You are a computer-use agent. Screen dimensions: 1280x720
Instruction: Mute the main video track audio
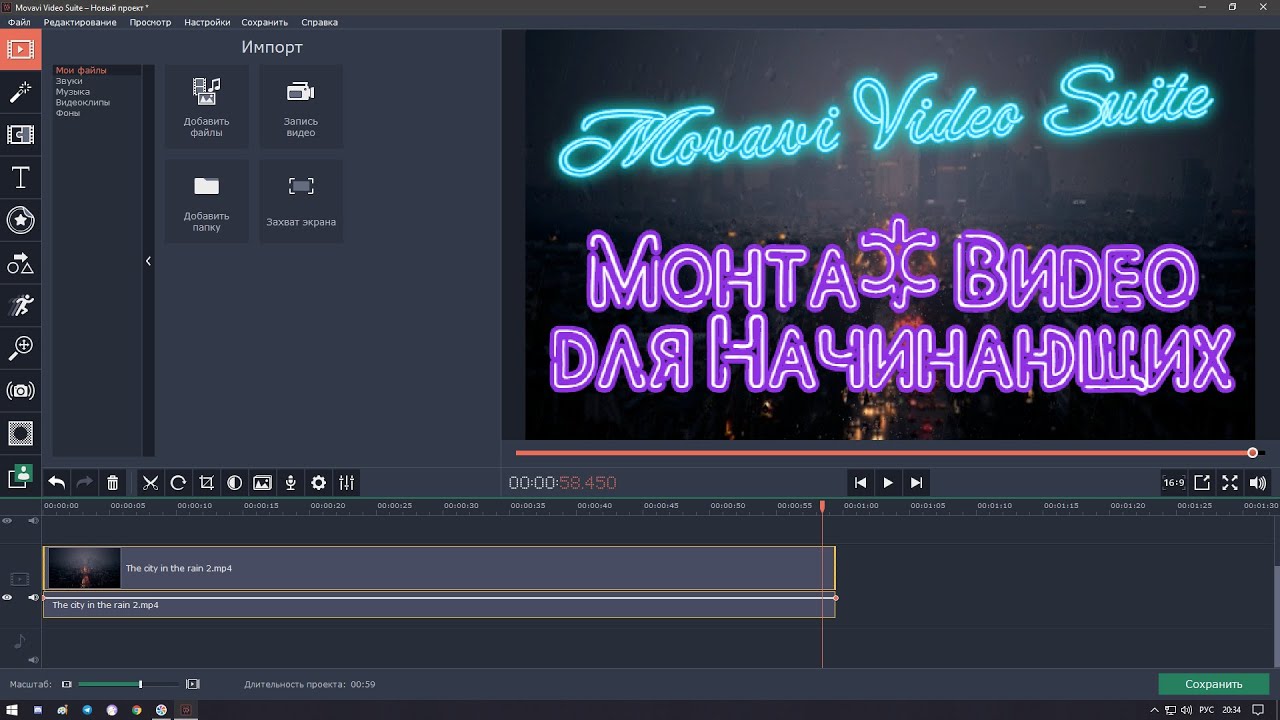click(33, 598)
